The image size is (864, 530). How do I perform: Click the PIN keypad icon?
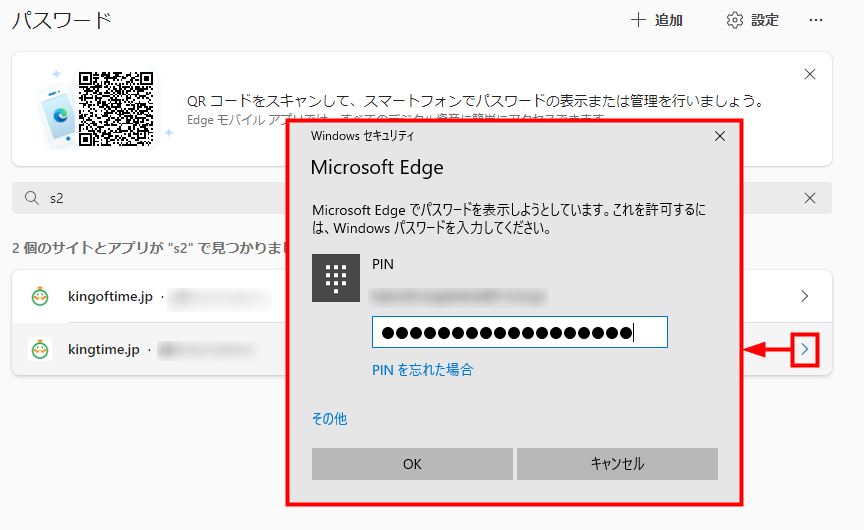[336, 278]
